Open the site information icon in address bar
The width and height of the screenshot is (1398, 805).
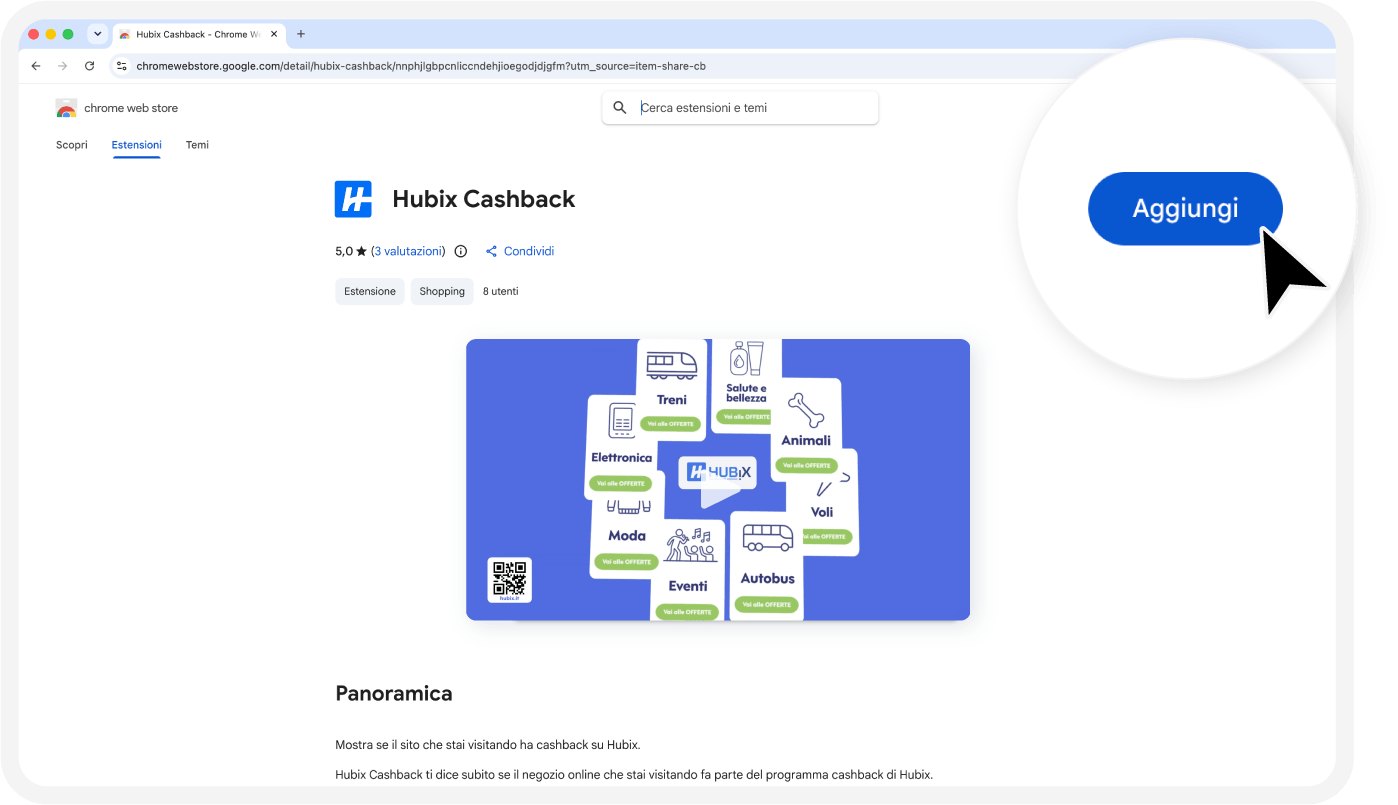[121, 66]
